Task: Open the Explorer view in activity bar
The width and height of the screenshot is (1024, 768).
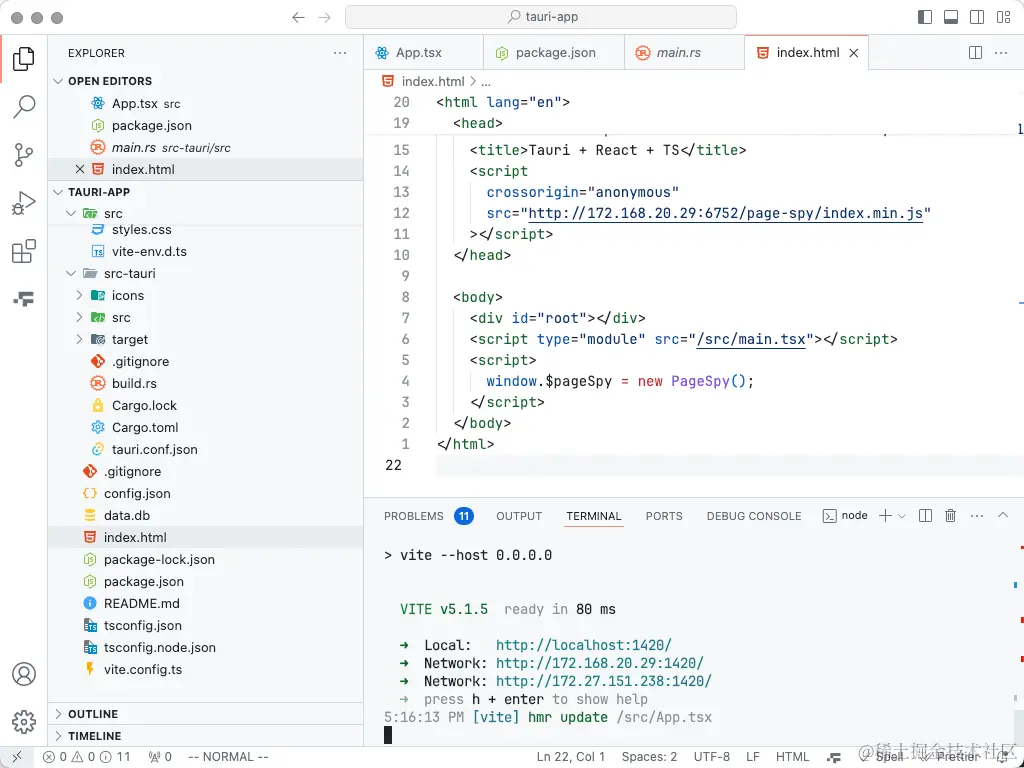Action: (x=24, y=59)
